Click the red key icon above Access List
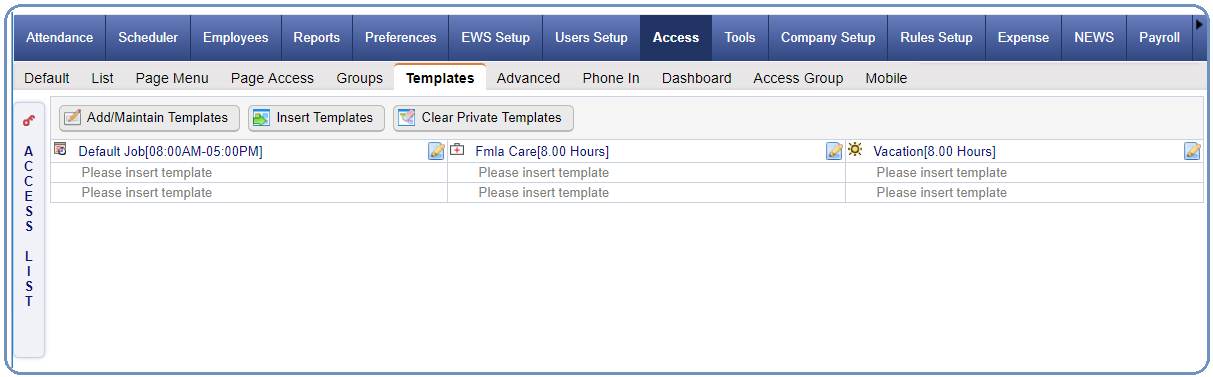Viewport: 1213px width, 377px height. 28,120
